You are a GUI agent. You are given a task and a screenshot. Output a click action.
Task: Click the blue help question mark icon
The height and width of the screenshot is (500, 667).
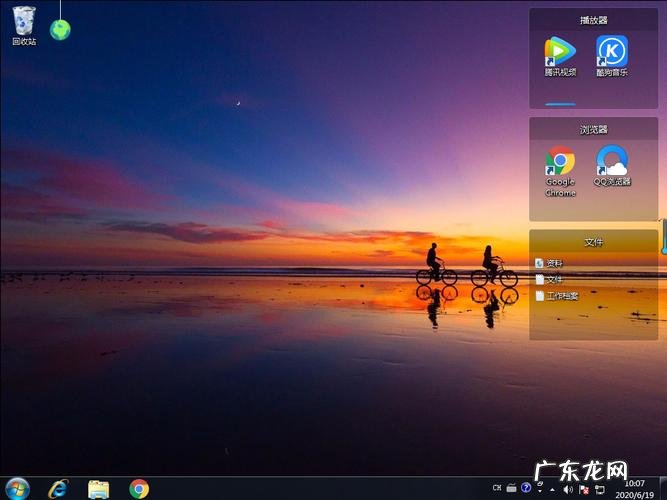(526, 487)
